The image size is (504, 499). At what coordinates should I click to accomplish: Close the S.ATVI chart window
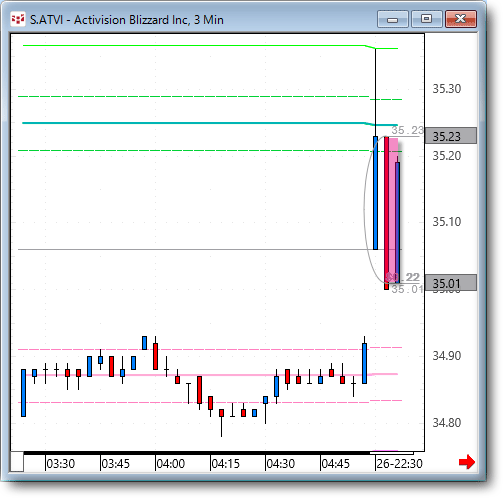tap(461, 19)
